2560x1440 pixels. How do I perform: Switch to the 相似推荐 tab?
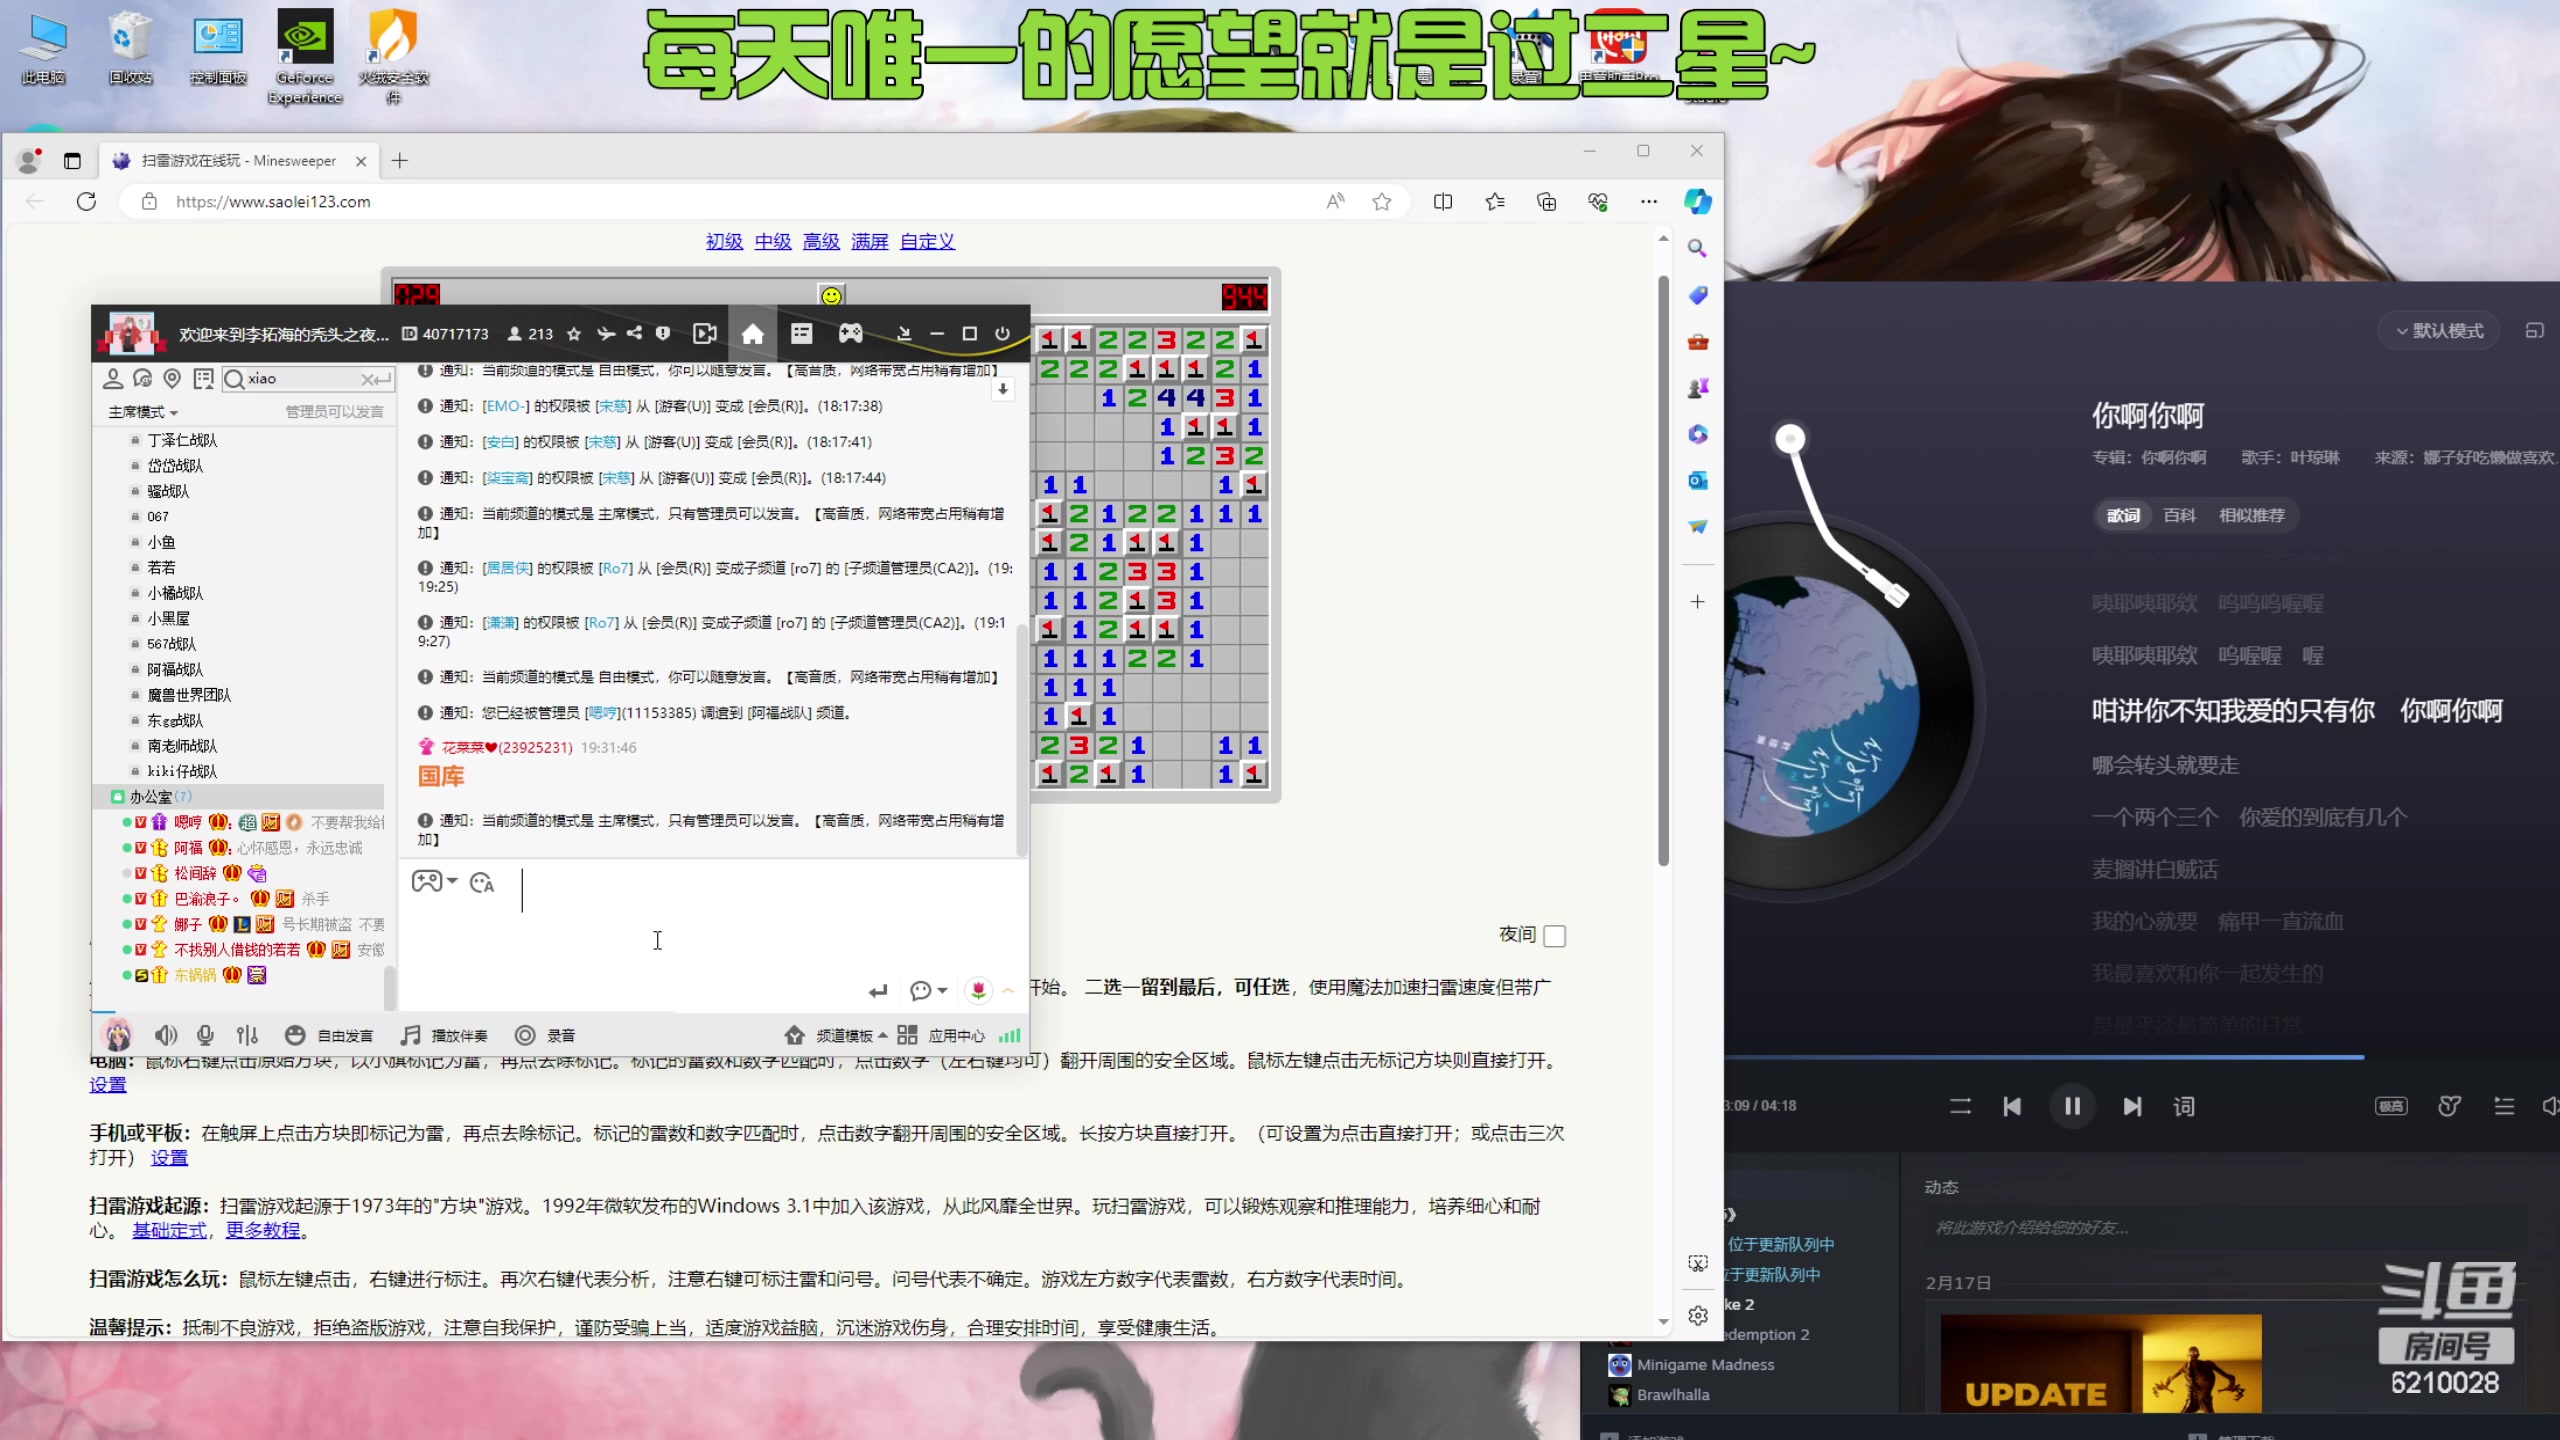click(2252, 515)
